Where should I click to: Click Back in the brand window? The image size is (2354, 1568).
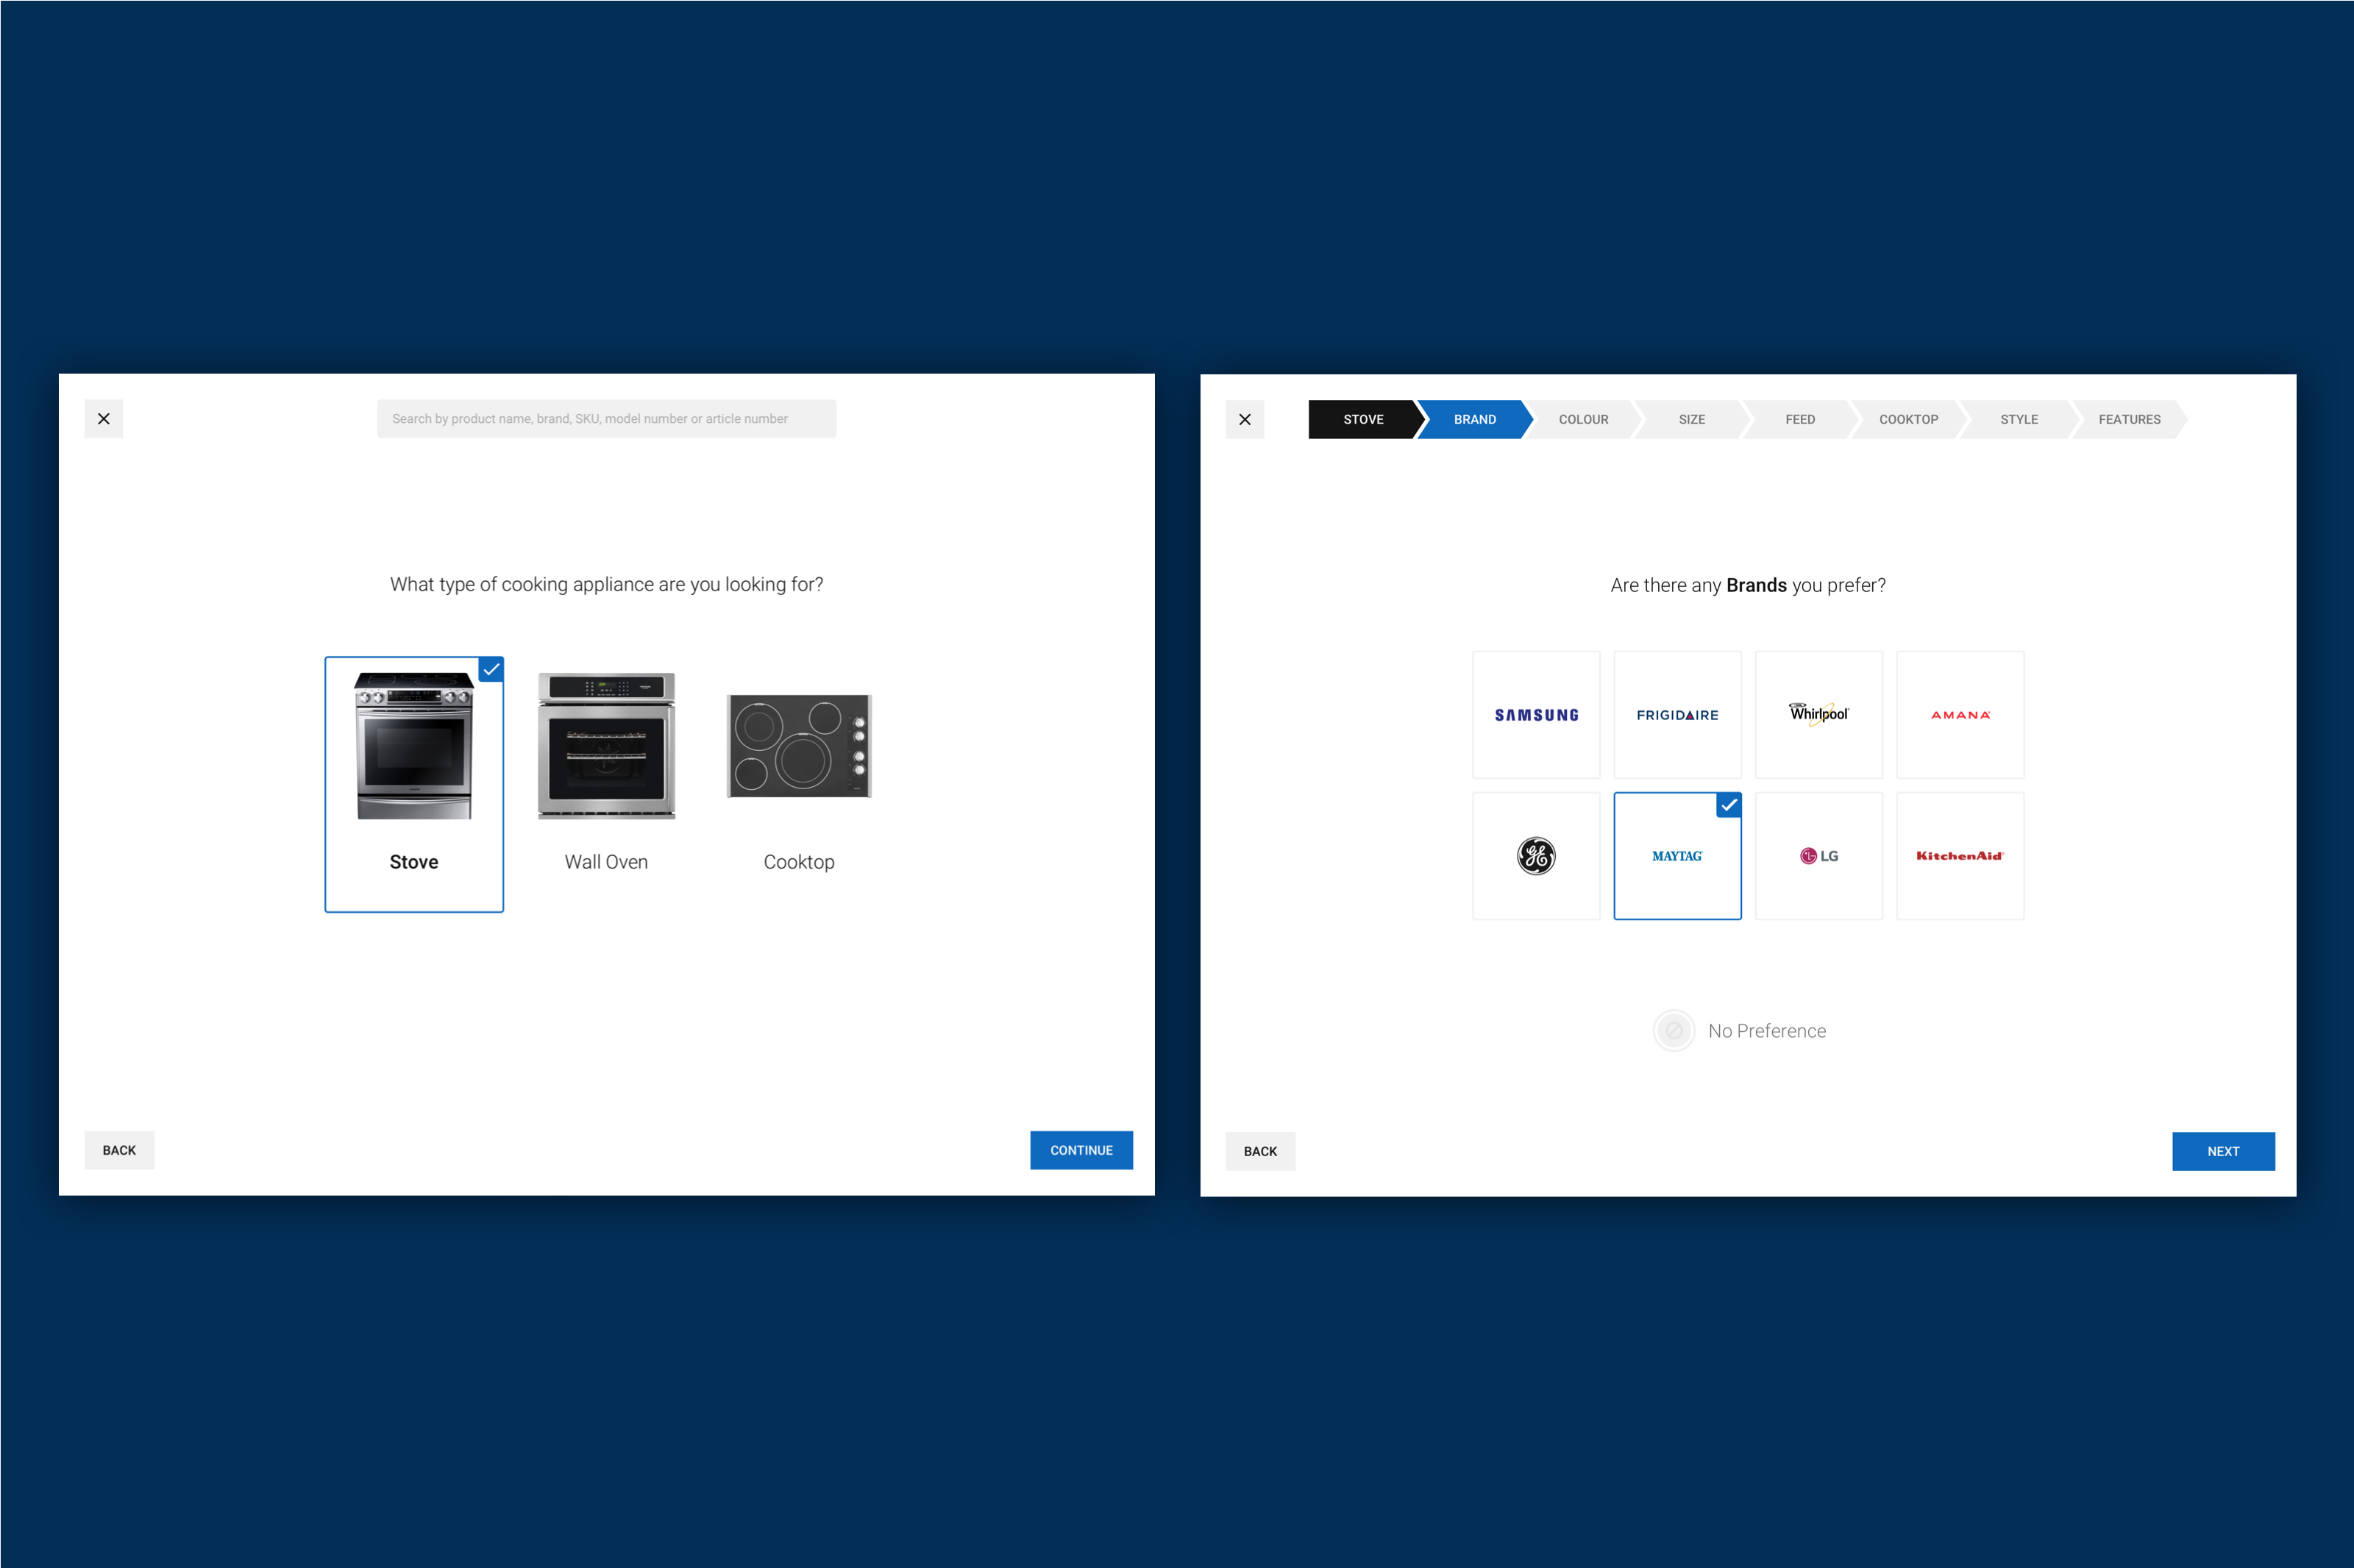point(1260,1151)
